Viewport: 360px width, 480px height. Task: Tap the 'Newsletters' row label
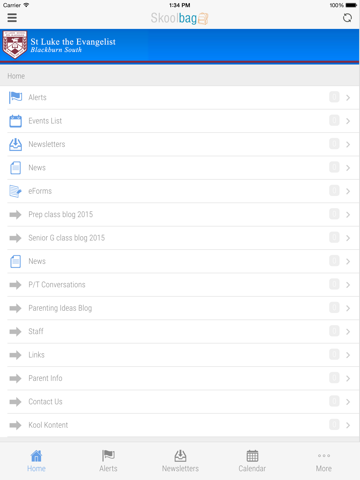pyautogui.click(x=47, y=144)
